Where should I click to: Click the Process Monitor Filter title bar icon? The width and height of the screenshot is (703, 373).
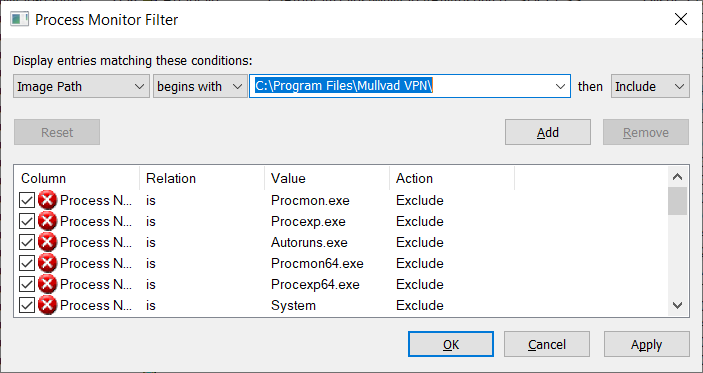click(x=19, y=19)
